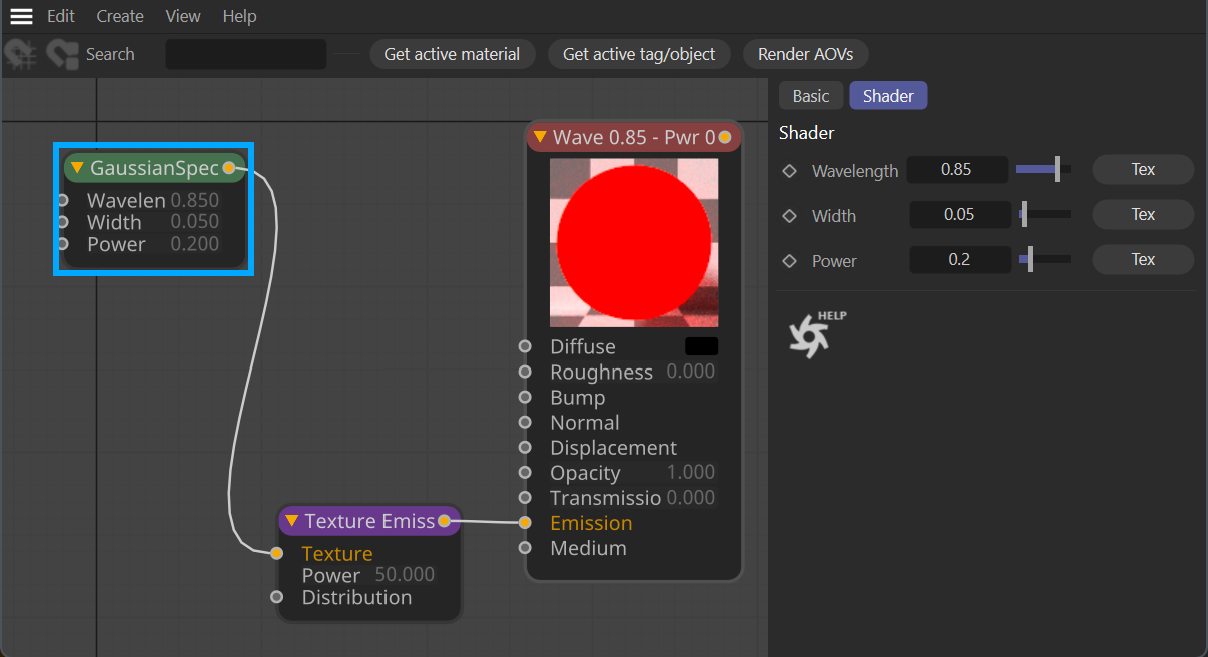
Task: Open Octane help via the logo icon
Action: tap(808, 335)
